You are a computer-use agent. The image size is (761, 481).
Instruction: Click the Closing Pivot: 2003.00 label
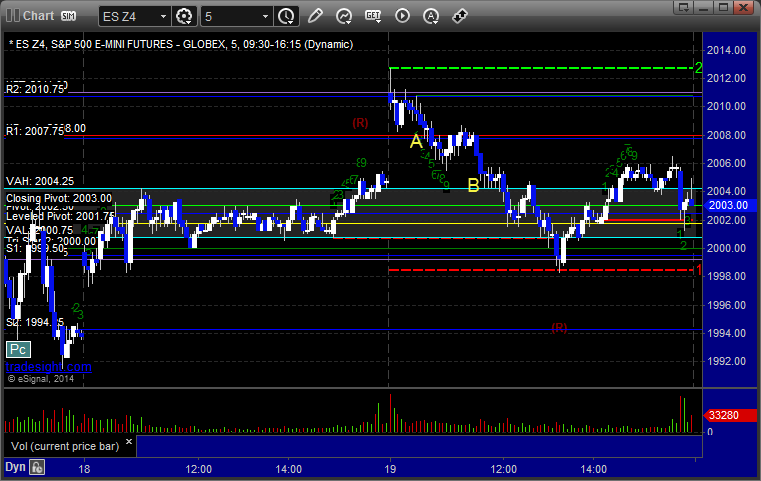pyautogui.click(x=59, y=198)
